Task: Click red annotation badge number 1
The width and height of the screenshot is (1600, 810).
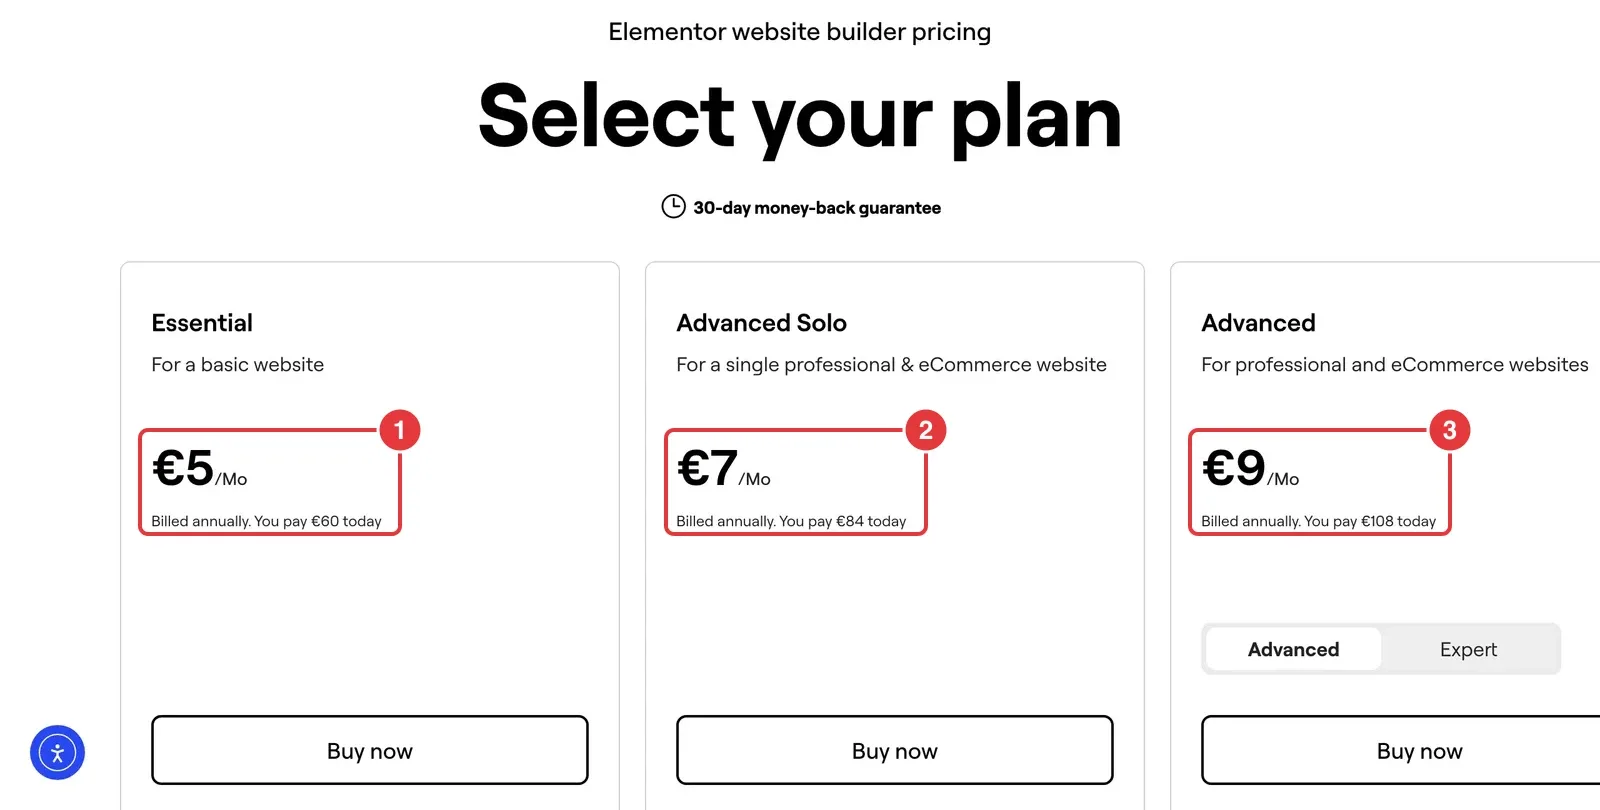Action: [399, 431]
